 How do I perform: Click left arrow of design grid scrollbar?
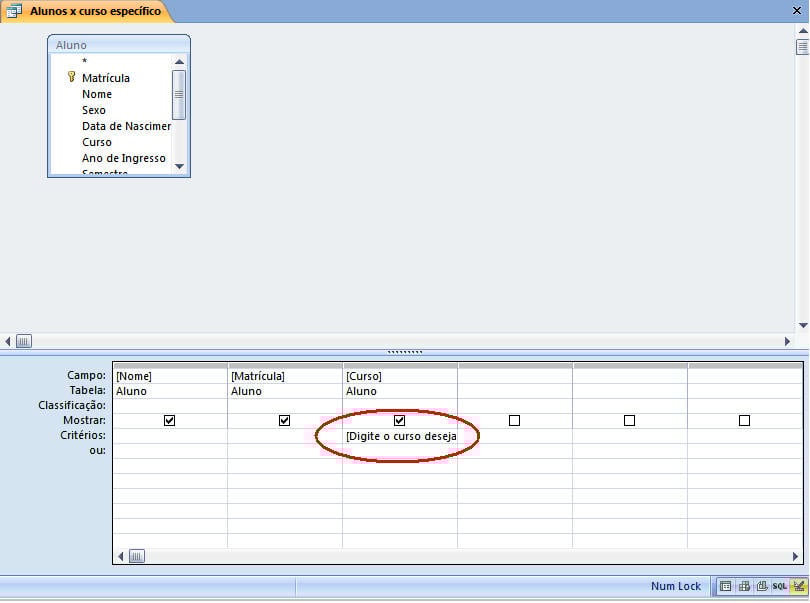tap(120, 556)
